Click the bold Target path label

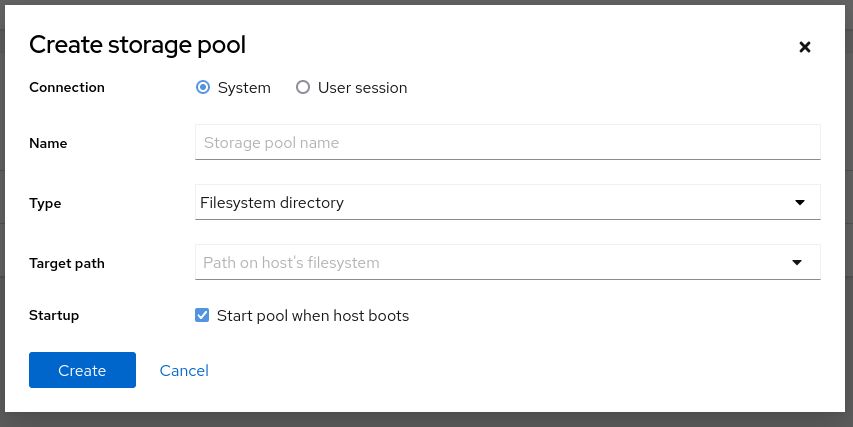point(67,263)
